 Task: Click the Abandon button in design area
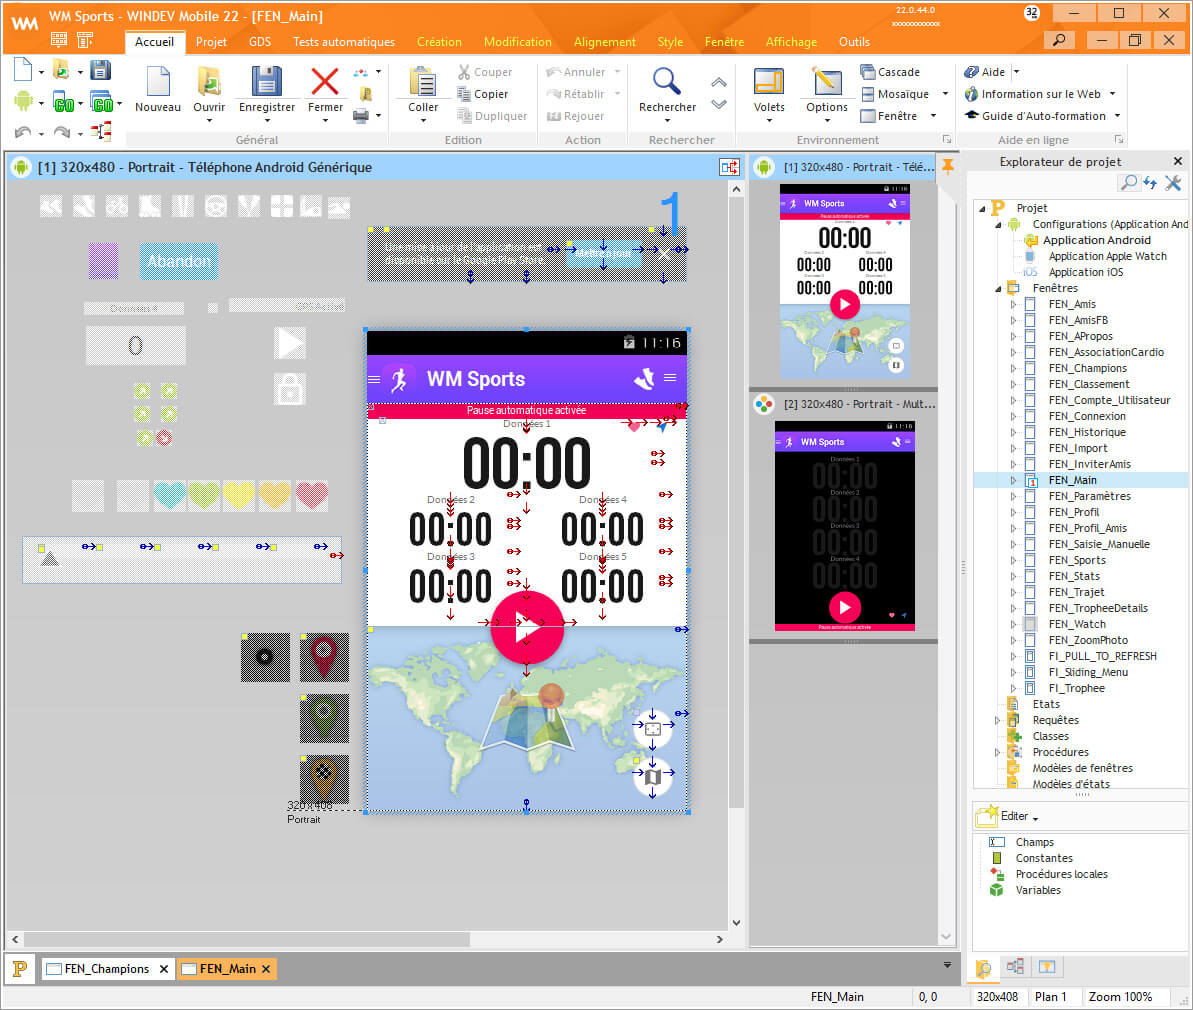click(179, 261)
